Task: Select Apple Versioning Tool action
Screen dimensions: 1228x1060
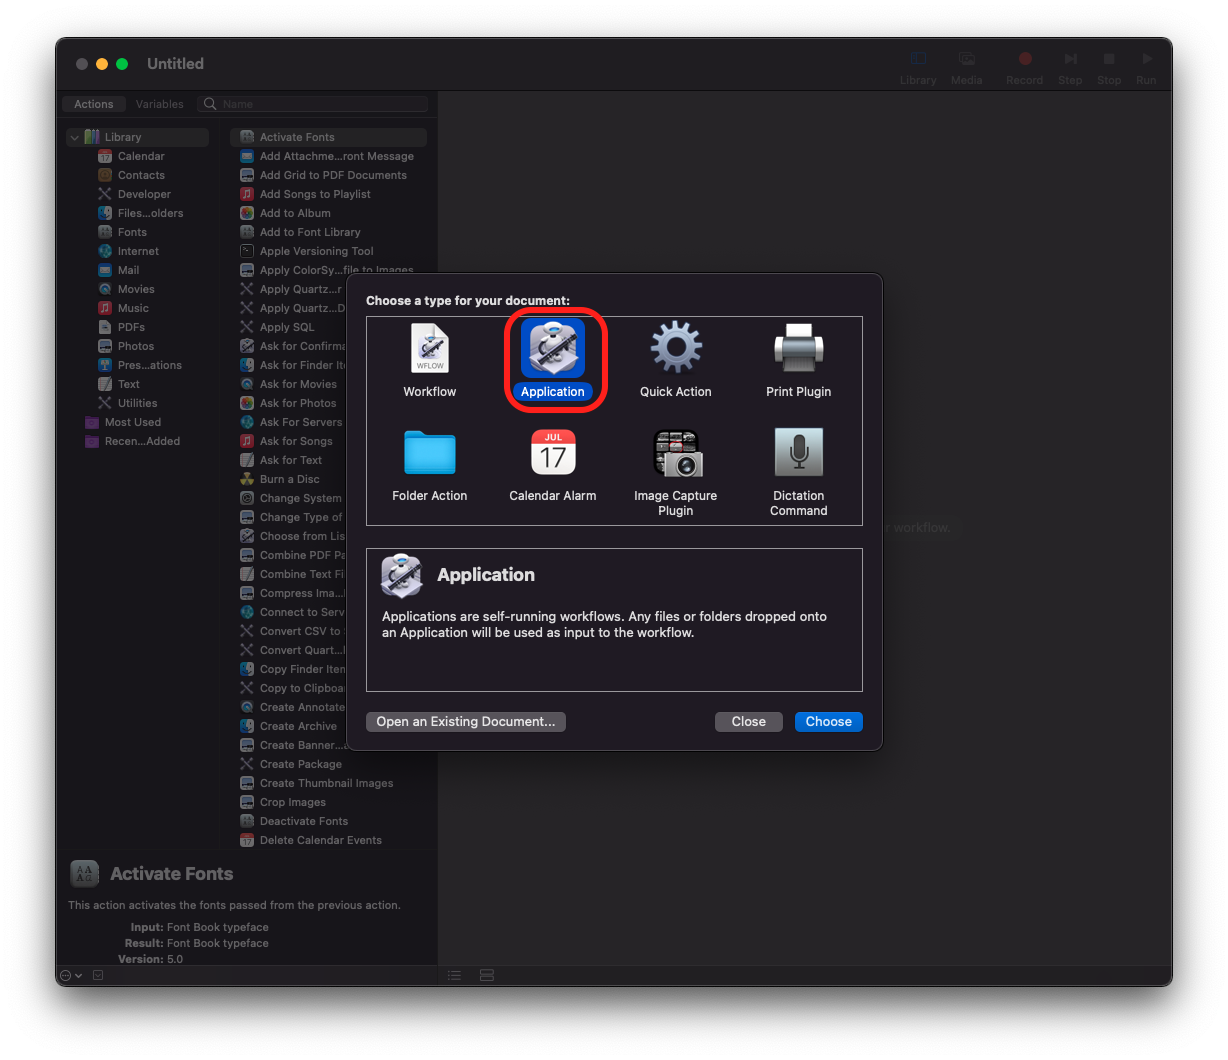Action: (328, 251)
